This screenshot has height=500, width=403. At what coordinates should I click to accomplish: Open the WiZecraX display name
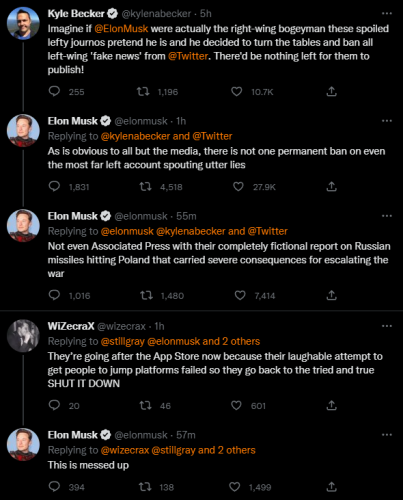pos(71,326)
